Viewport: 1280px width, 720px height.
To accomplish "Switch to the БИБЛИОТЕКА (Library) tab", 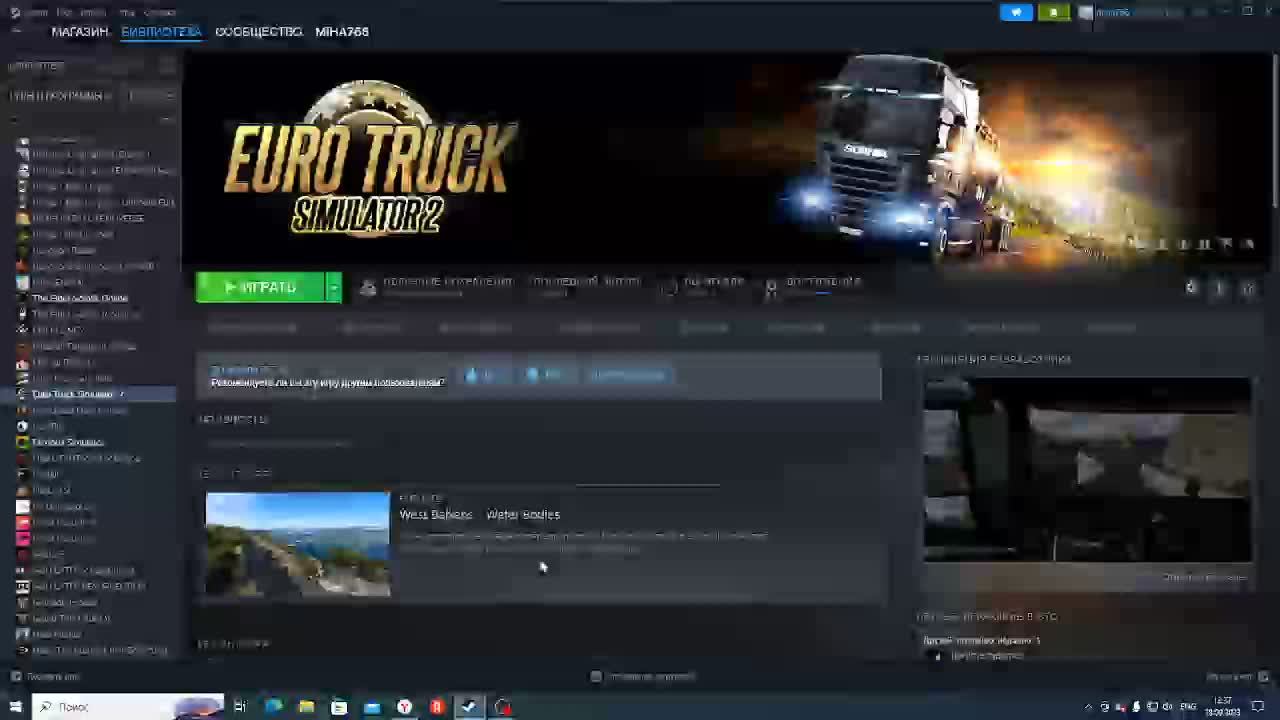I will 161,32.
